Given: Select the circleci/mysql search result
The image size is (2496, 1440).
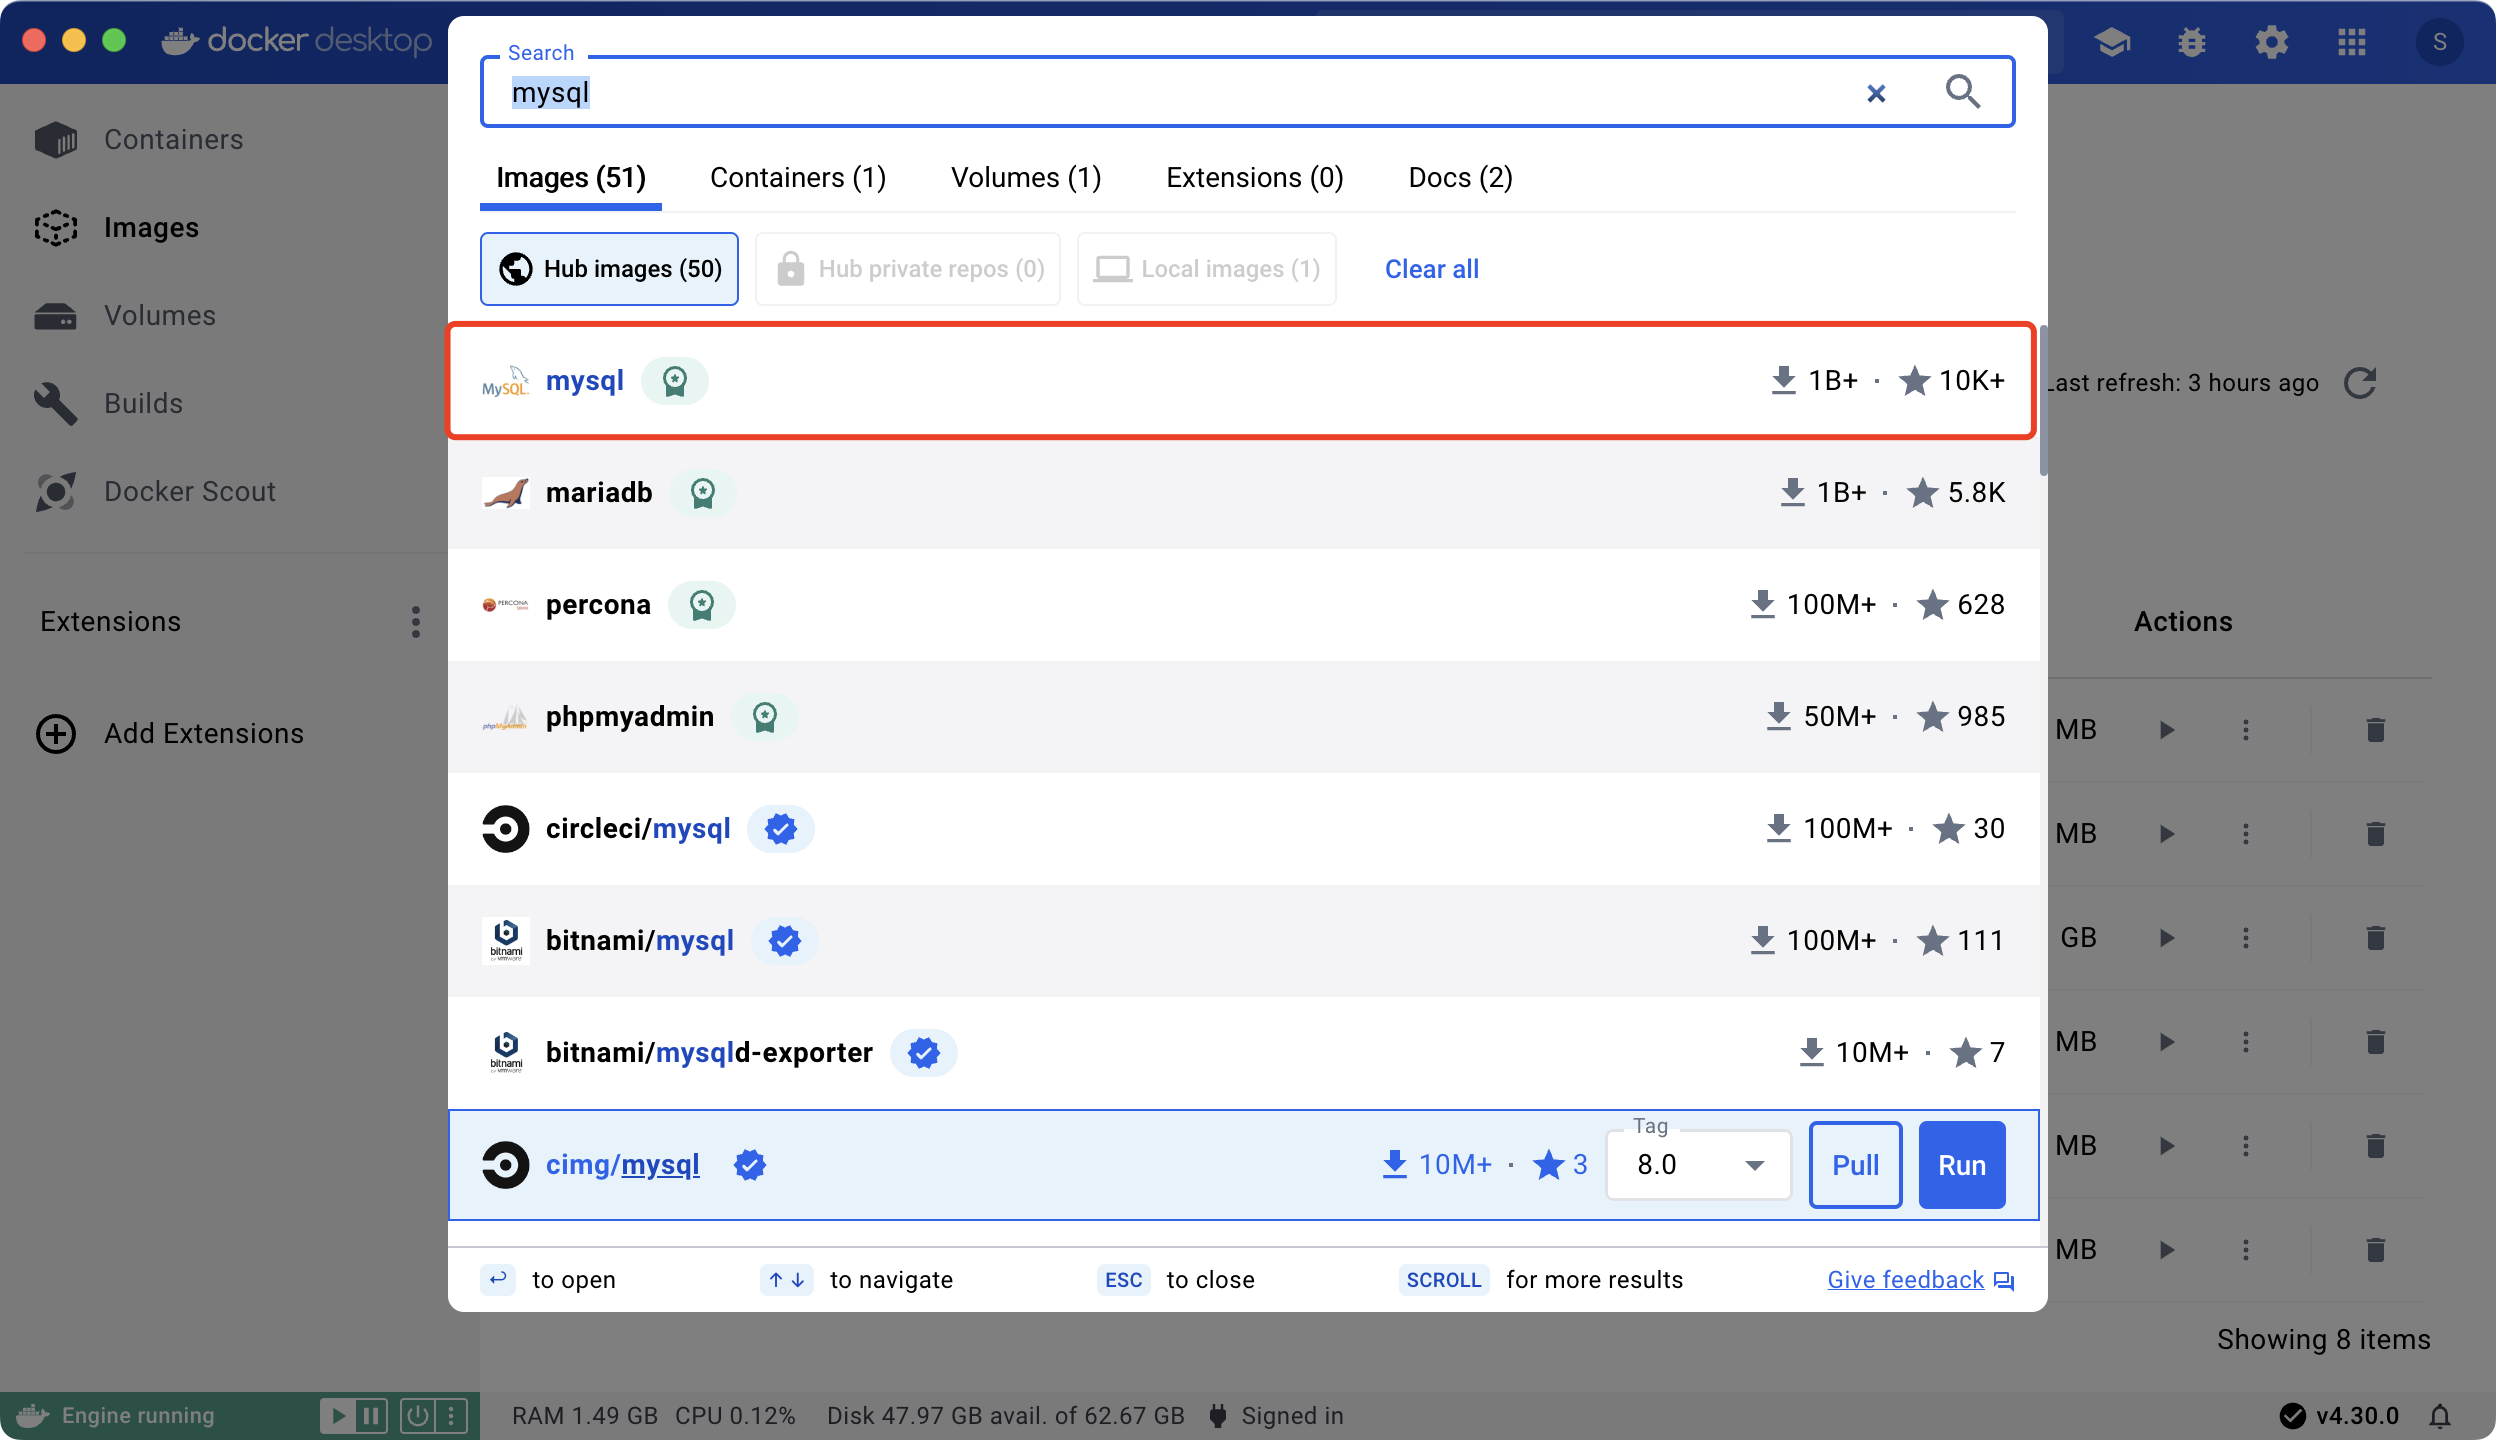Looking at the screenshot, I should click(x=1243, y=829).
